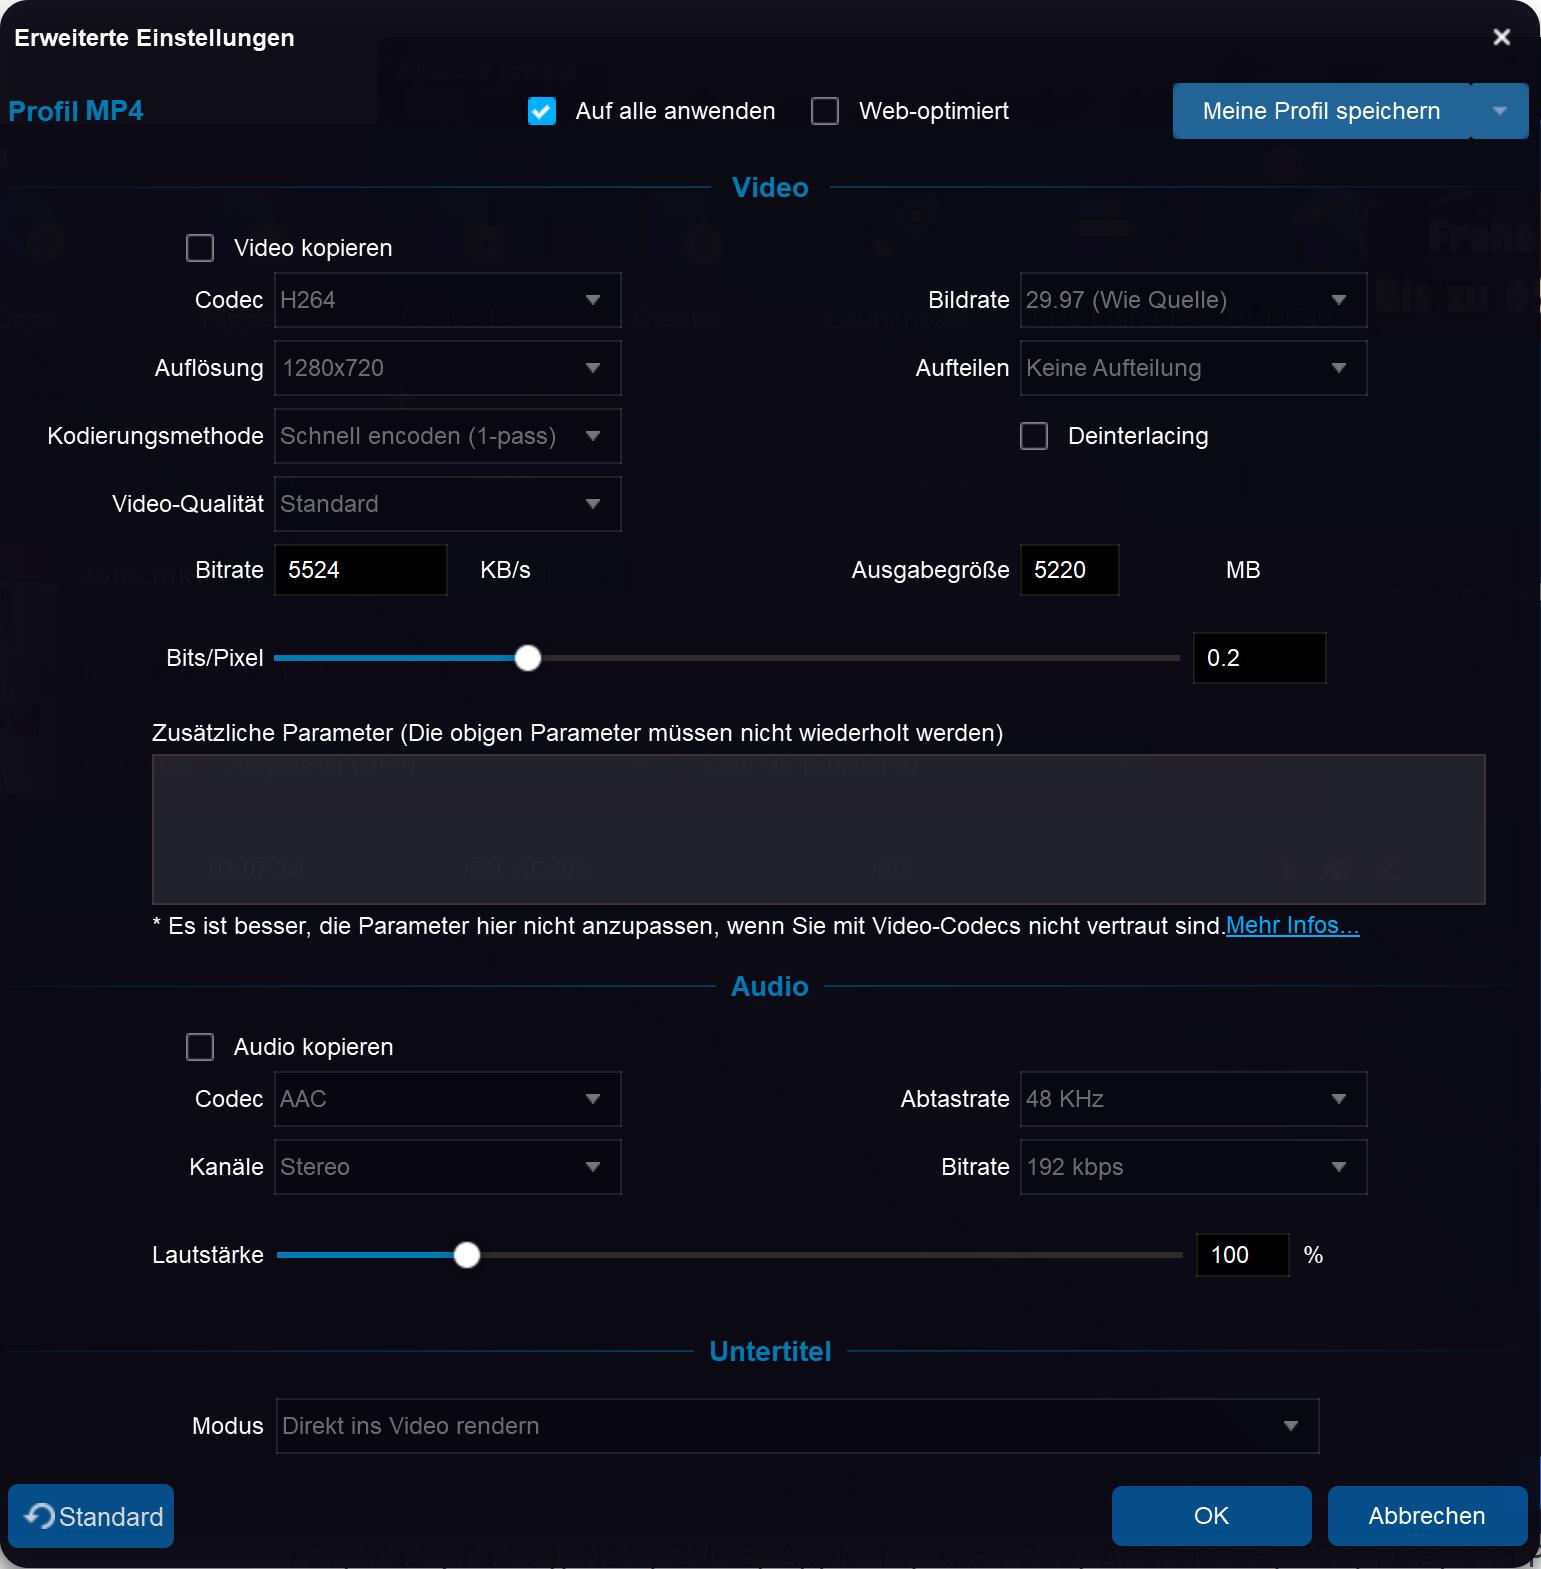1541x1569 pixels.
Task: Close the Erweiterte Einstellungen dialog
Action: (x=1501, y=37)
